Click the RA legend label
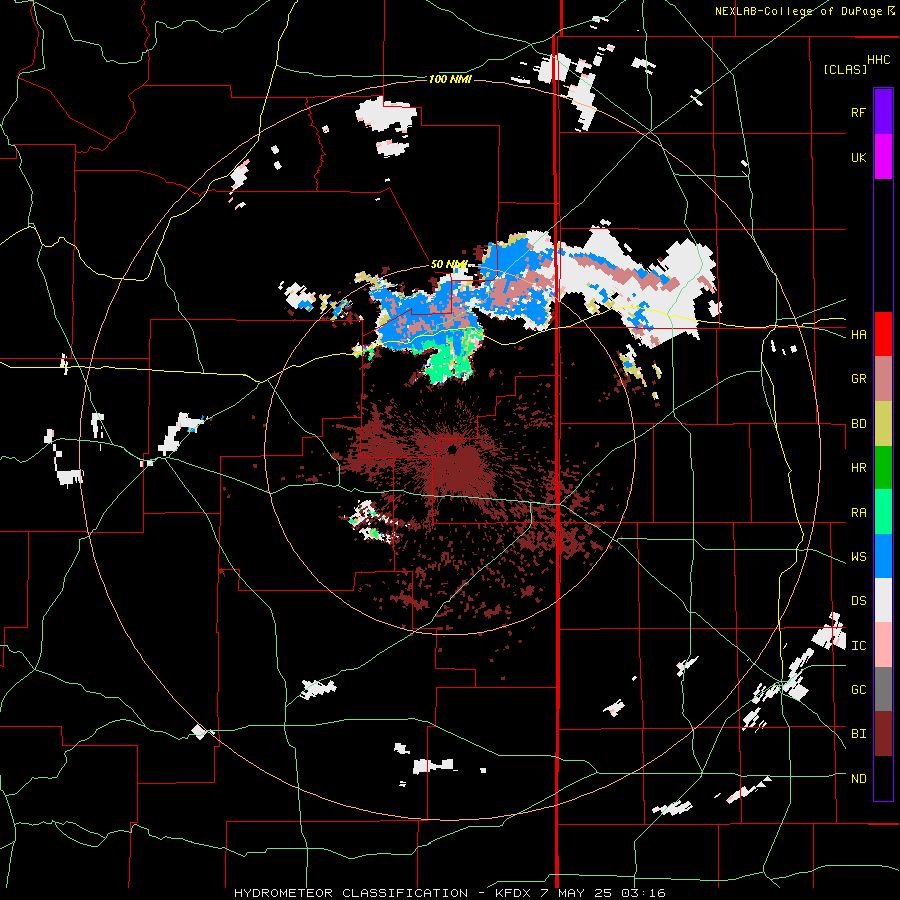 coord(858,512)
